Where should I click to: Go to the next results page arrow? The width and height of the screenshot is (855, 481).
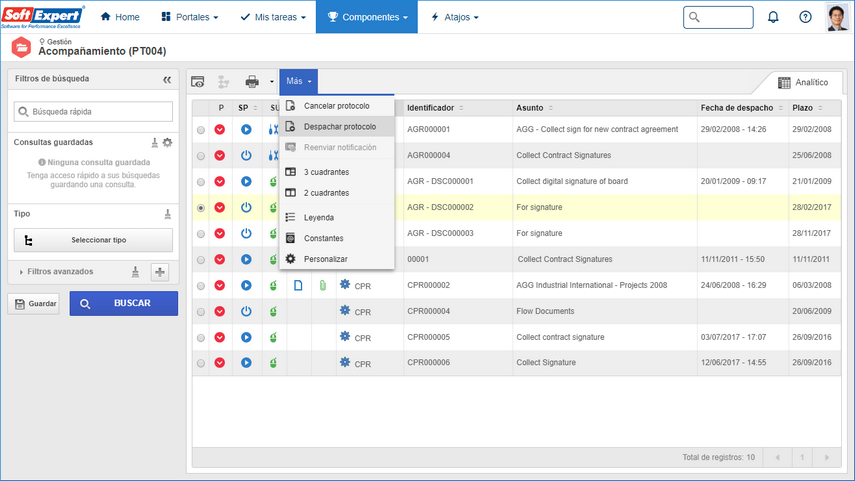pos(827,458)
